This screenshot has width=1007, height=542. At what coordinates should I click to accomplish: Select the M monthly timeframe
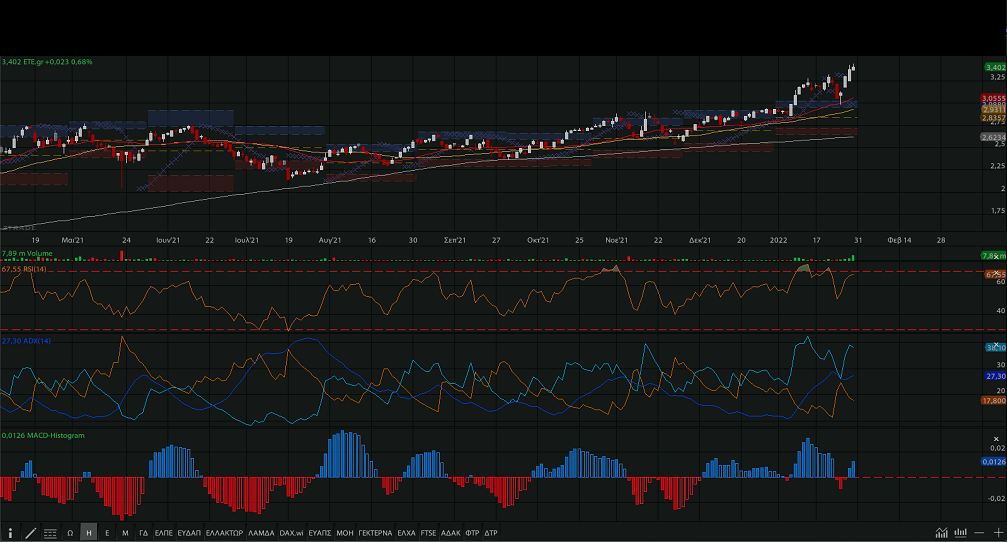pos(125,533)
